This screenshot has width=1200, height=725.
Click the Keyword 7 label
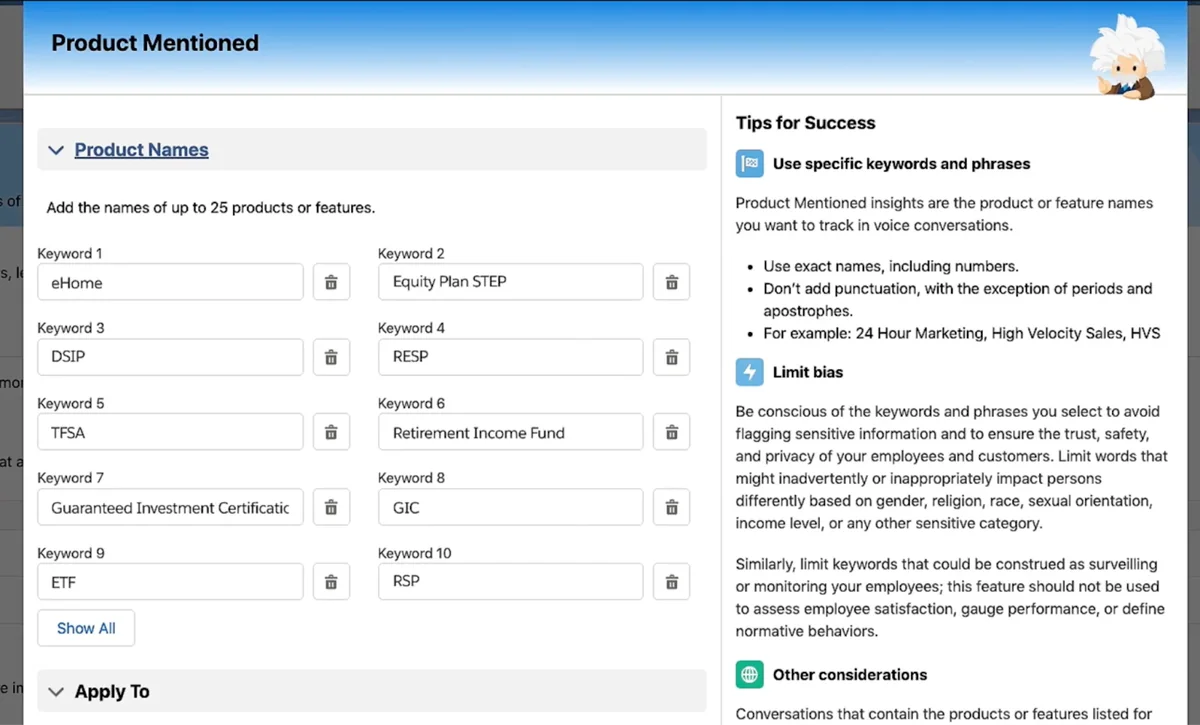point(71,478)
